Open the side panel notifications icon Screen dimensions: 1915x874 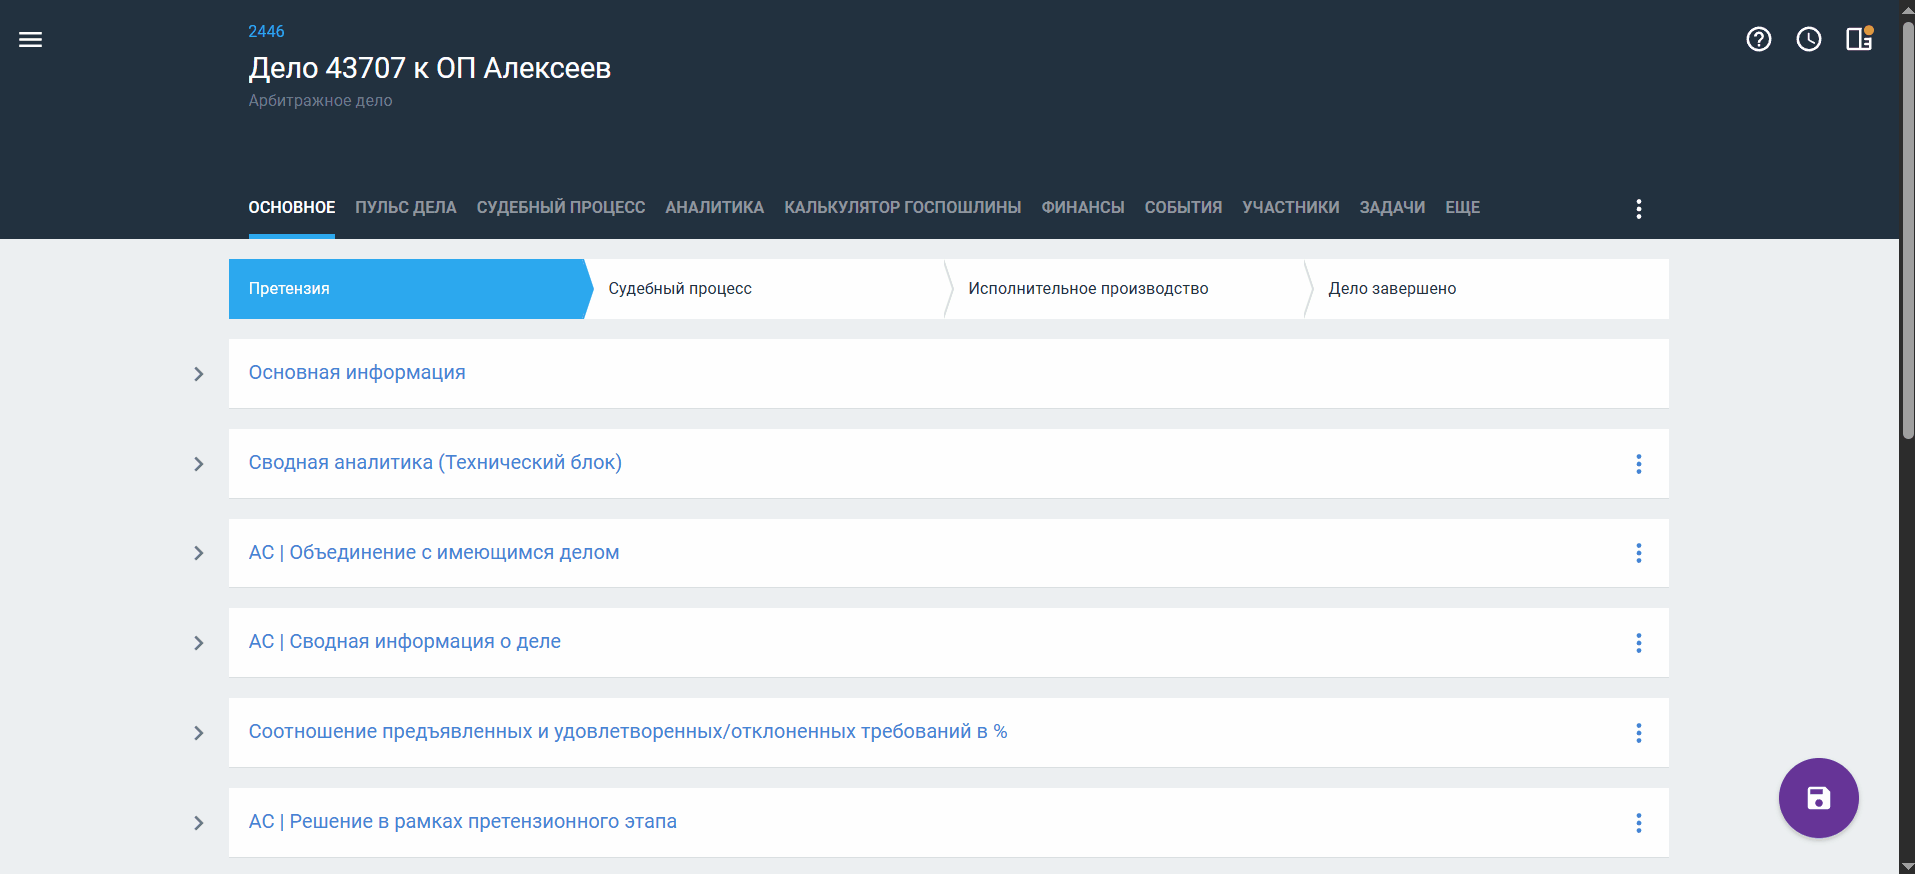[x=1859, y=39]
